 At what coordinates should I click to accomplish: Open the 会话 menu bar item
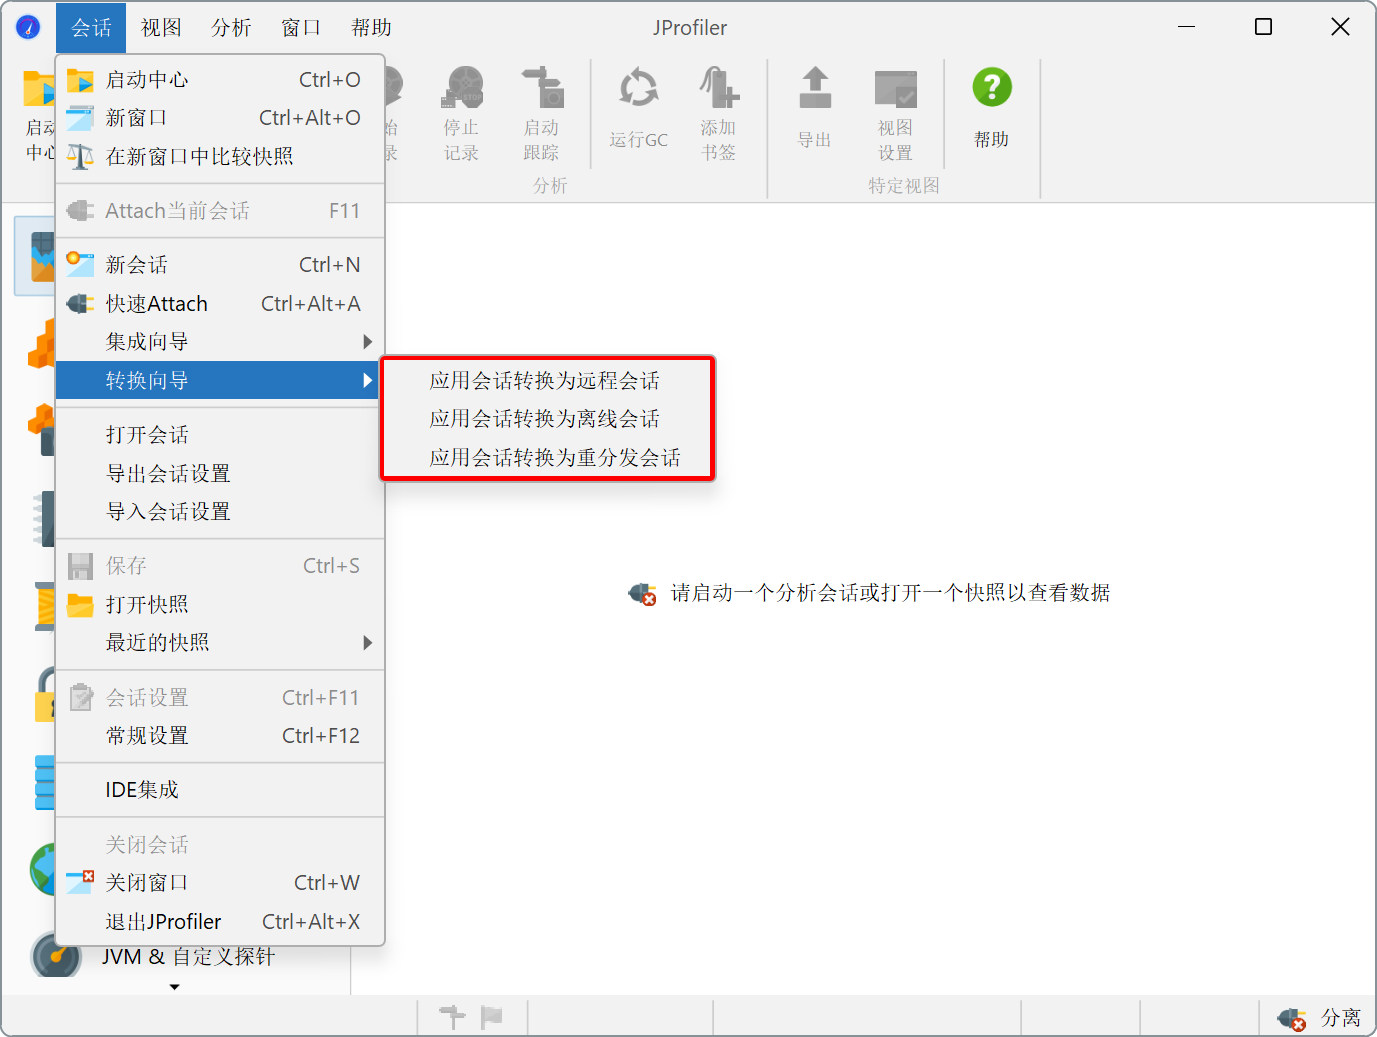[91, 28]
